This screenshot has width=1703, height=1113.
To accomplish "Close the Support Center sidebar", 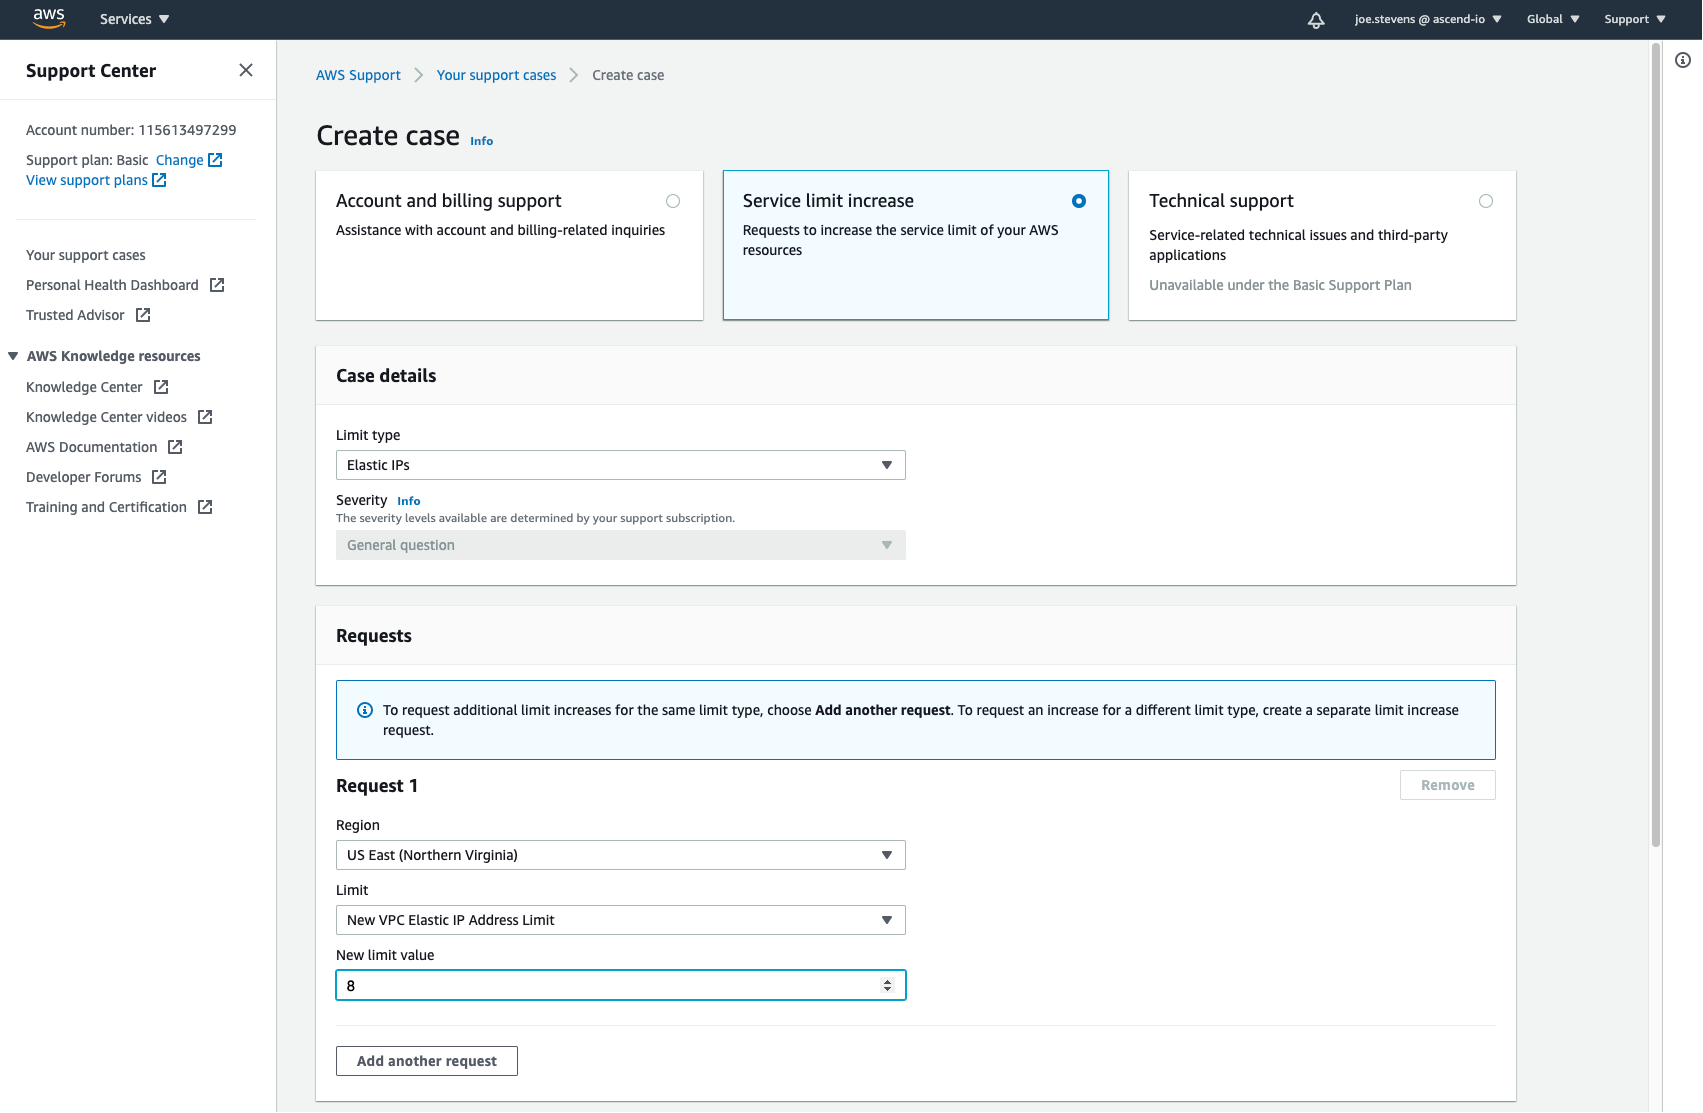I will coord(246,70).
